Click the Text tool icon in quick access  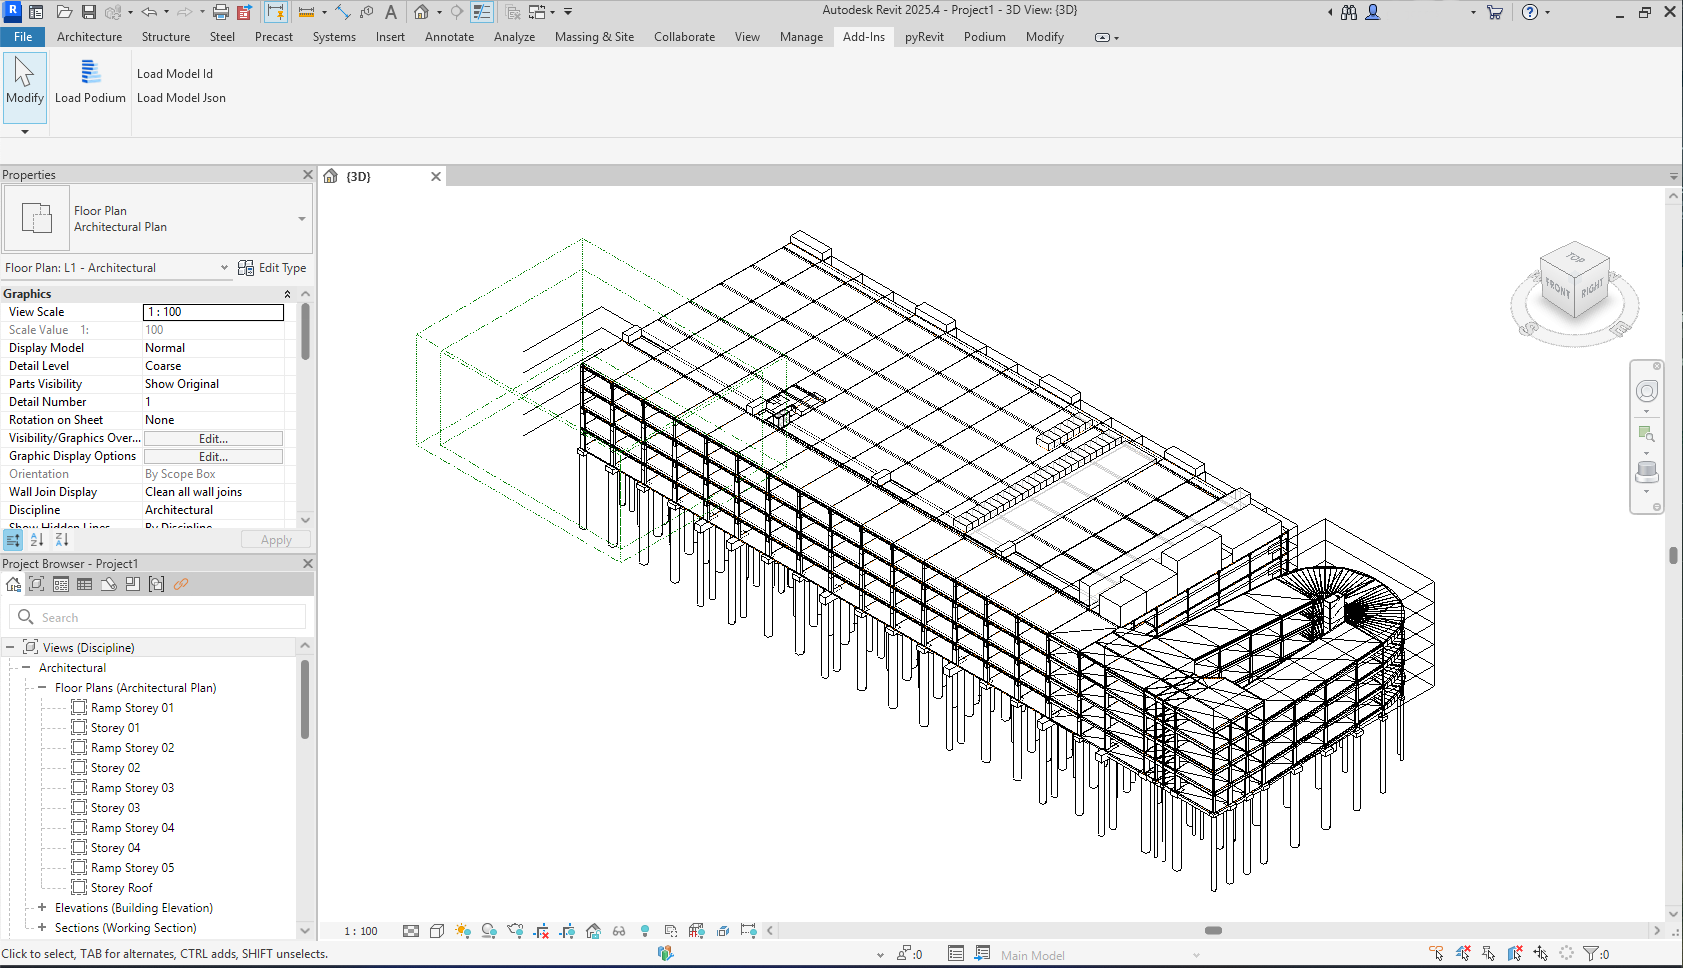pos(391,12)
